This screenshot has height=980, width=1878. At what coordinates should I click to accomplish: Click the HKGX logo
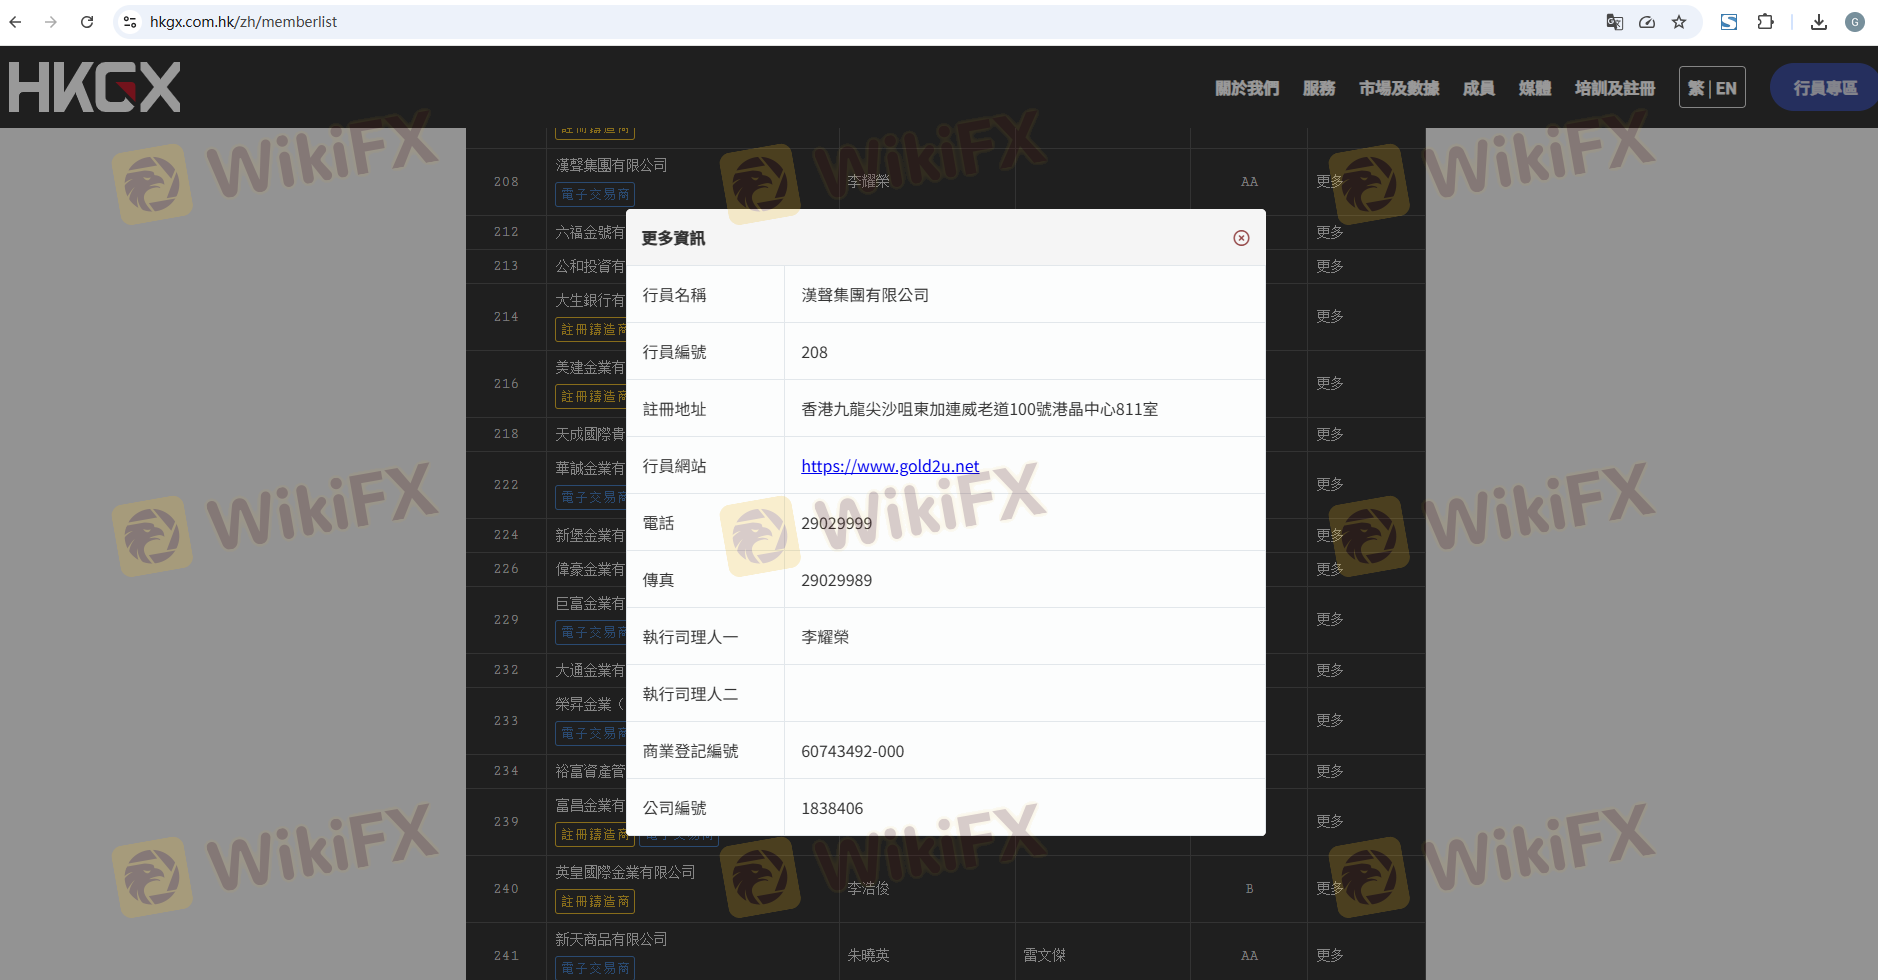coord(95,87)
